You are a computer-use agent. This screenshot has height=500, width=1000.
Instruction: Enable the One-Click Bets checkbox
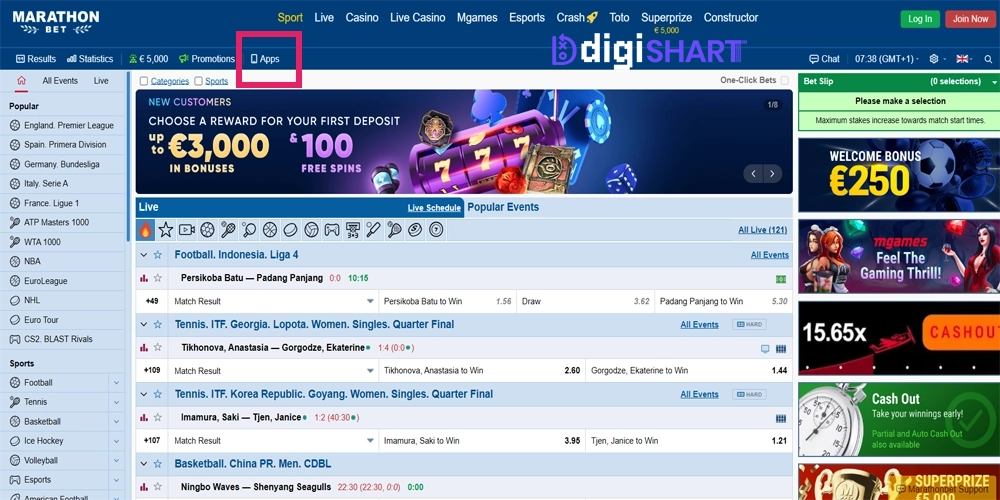[784, 80]
